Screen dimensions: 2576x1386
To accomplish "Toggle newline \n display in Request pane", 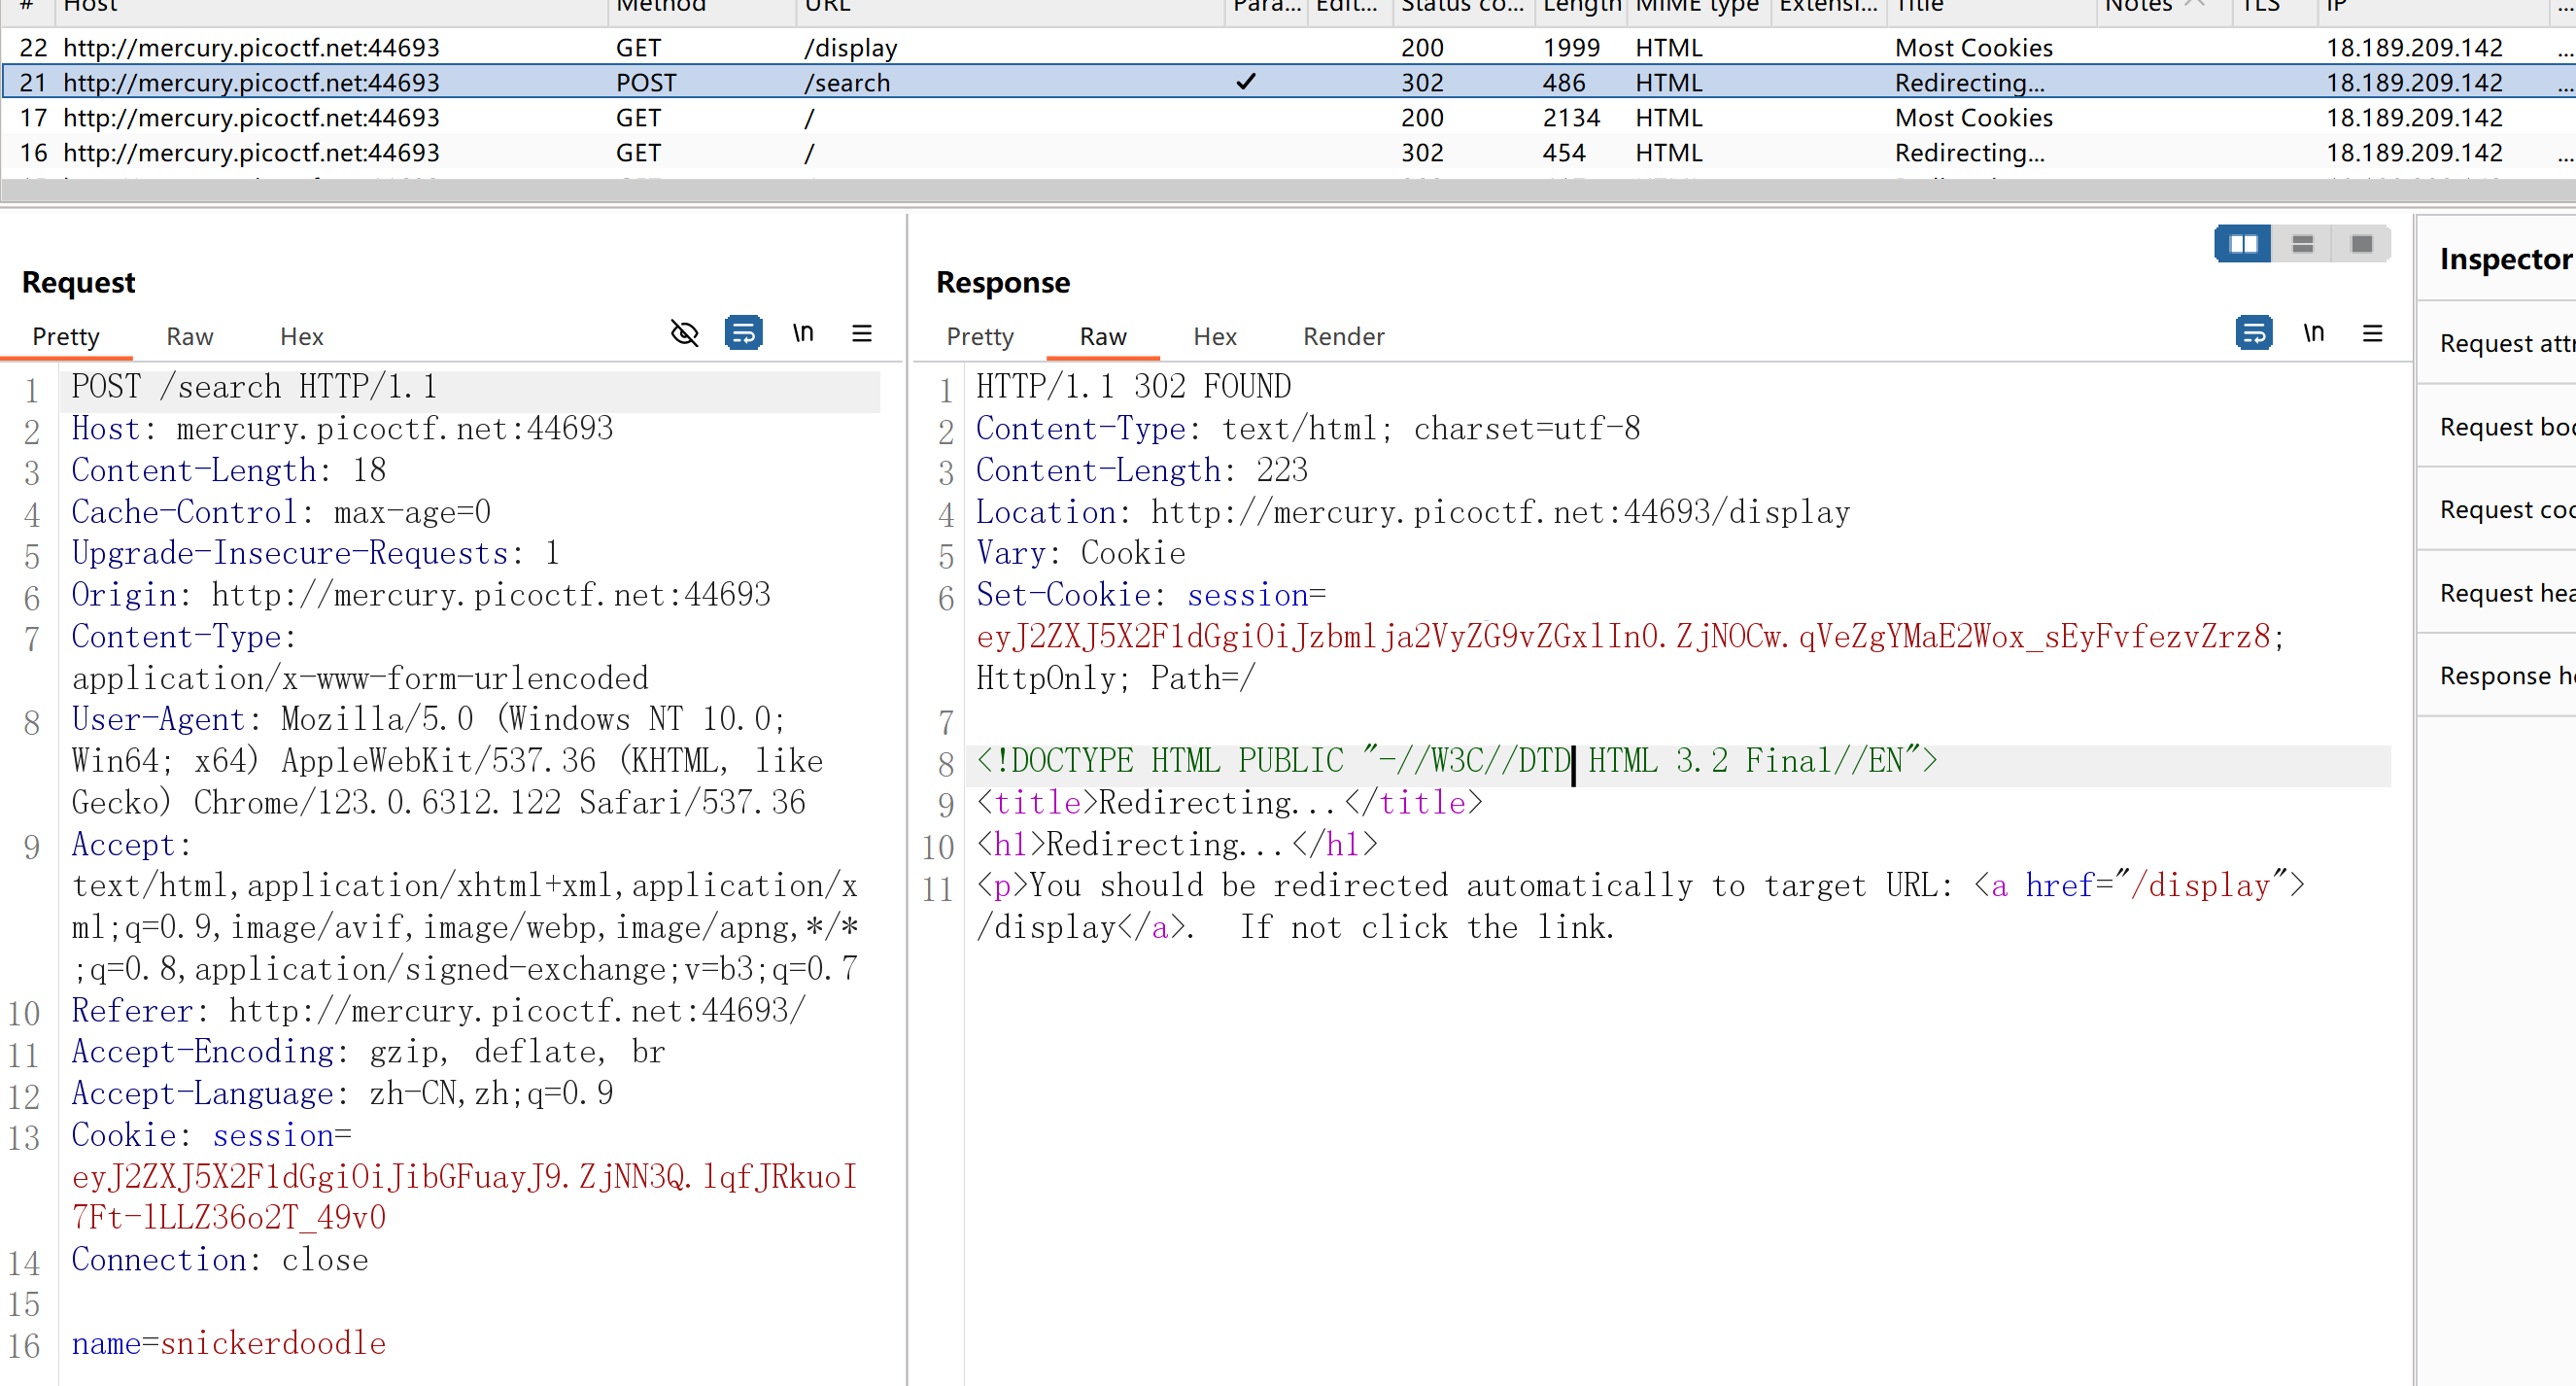I will point(803,333).
